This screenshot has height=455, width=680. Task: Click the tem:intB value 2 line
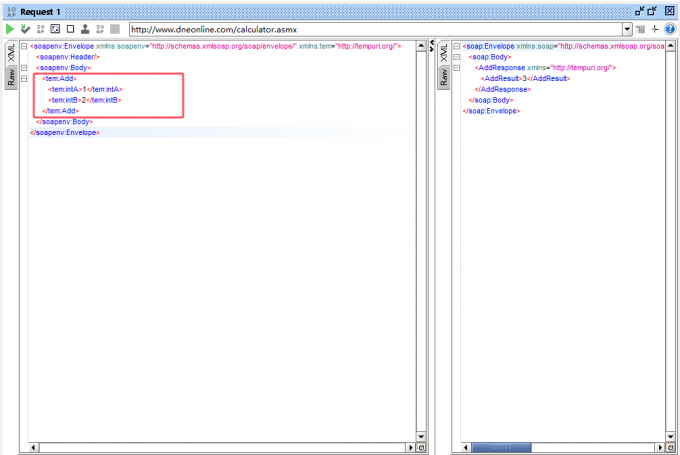[x=85, y=100]
